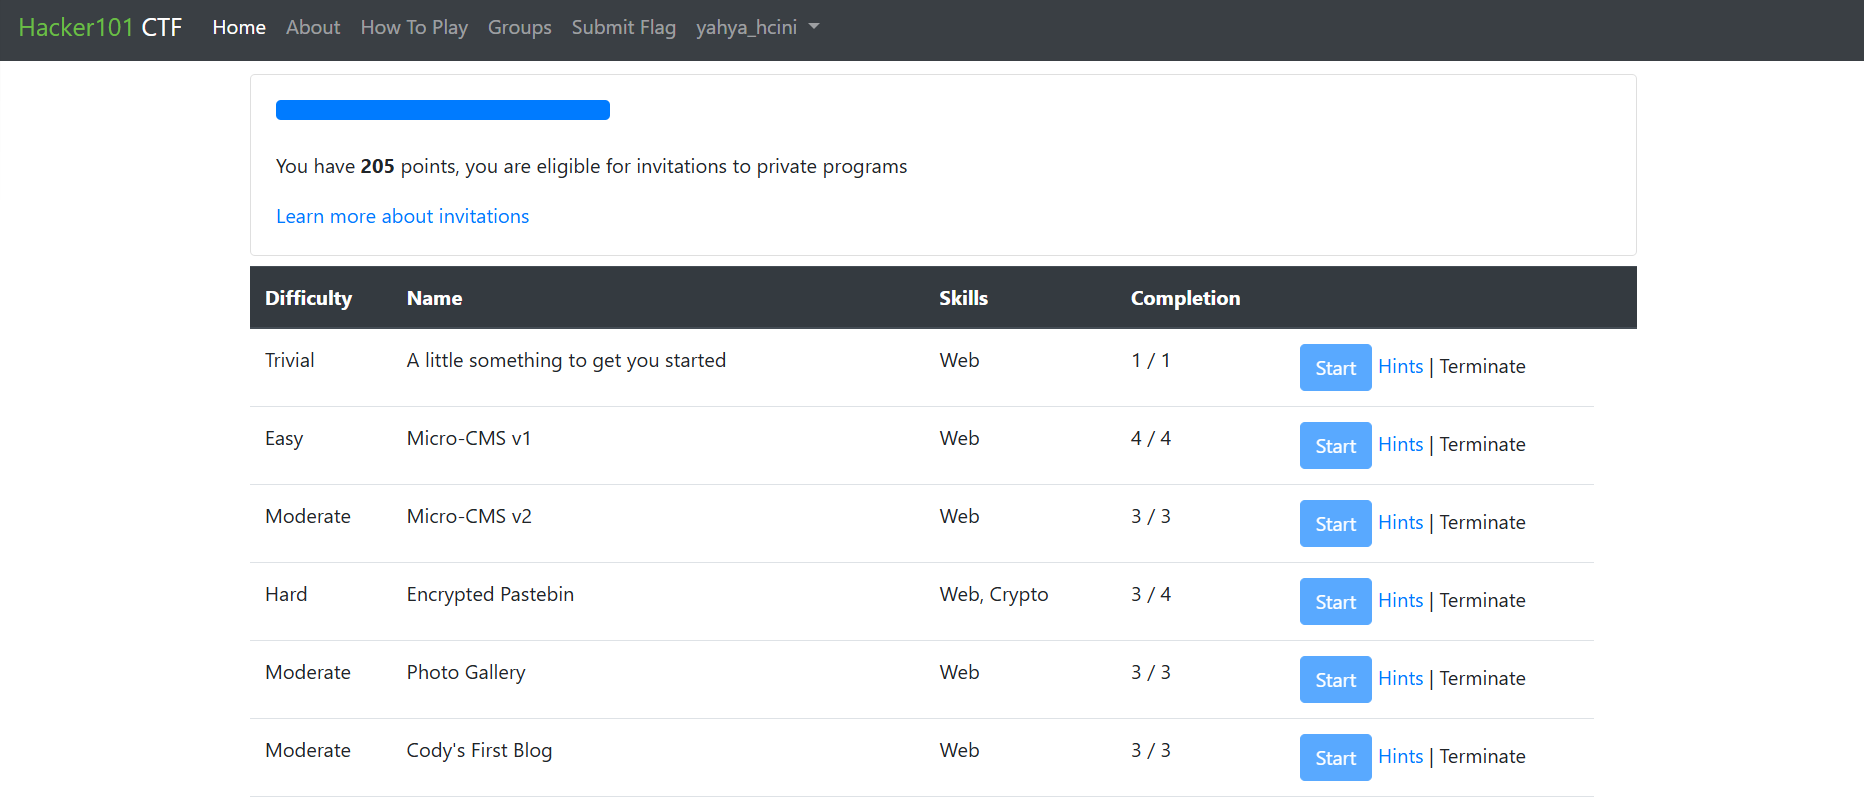
Task: Start the Cody's First Blog challenge
Action: [x=1336, y=757]
